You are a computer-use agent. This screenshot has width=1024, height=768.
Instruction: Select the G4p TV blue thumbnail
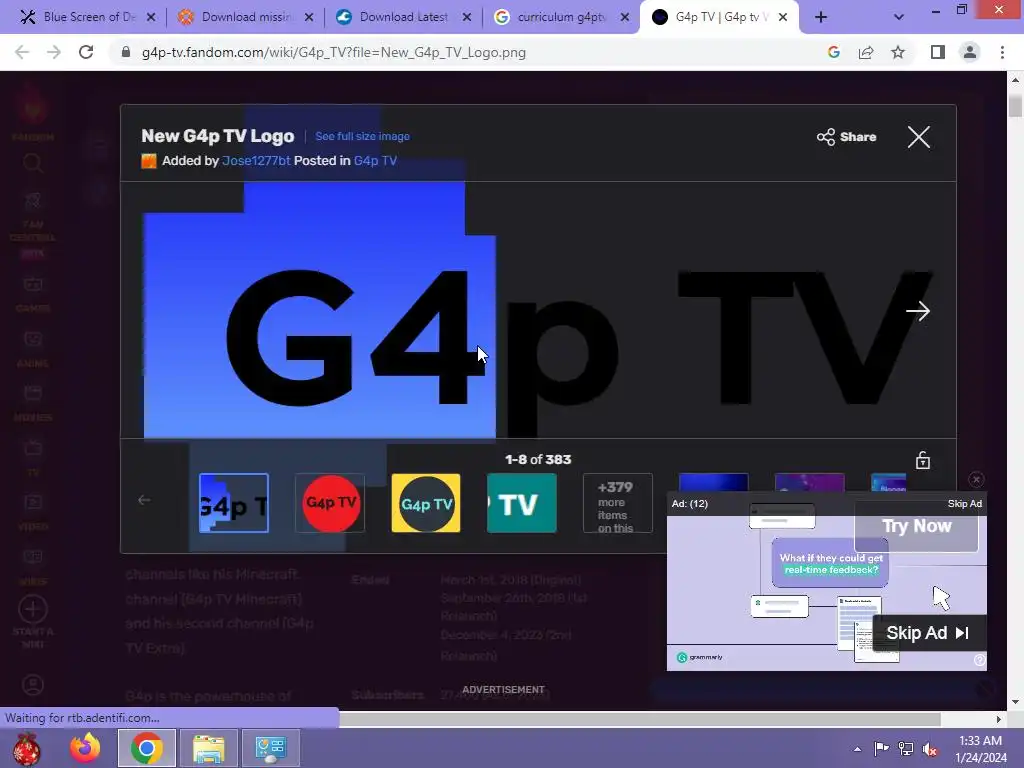pos(234,503)
